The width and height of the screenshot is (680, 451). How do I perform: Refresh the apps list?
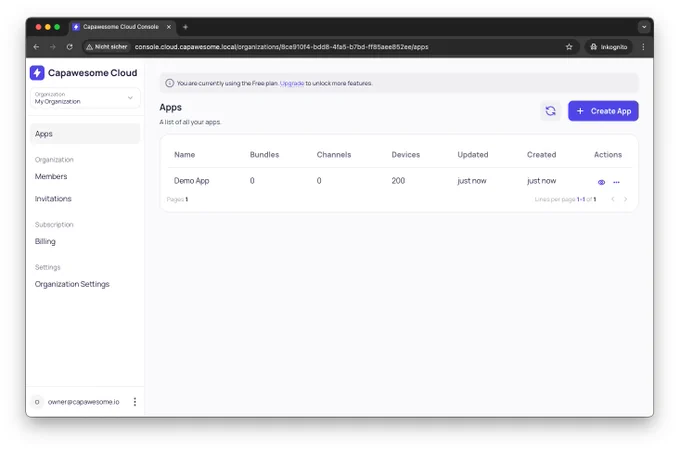[550, 111]
